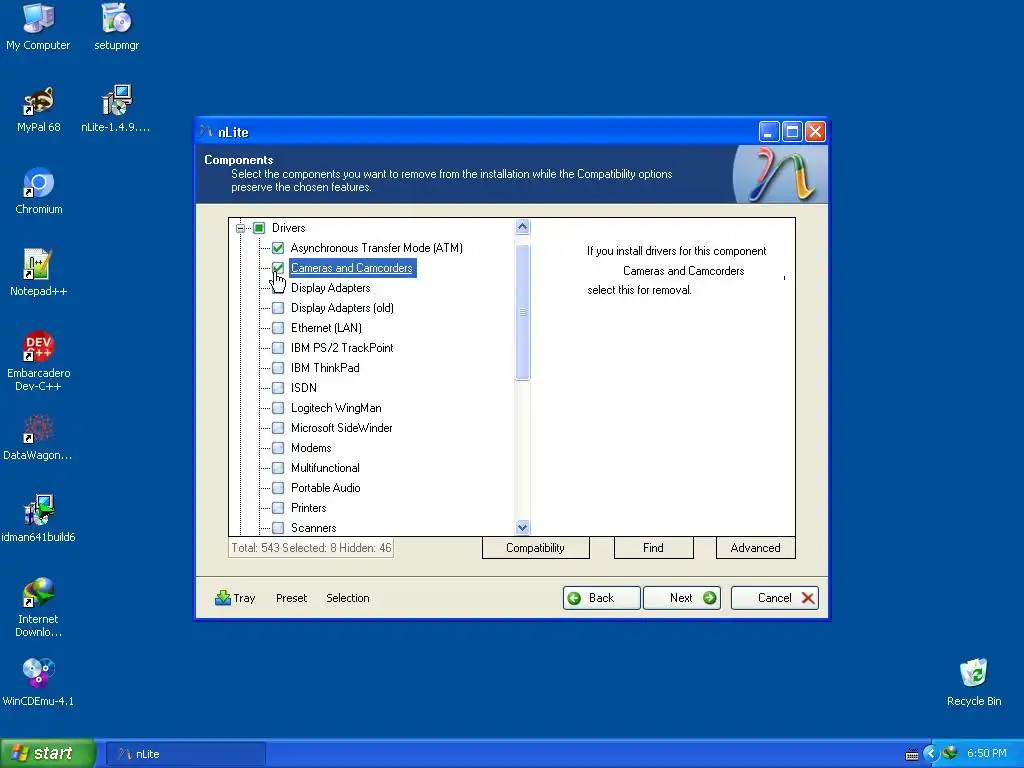Check the Modems checkbox
Viewport: 1024px width, 768px height.
[x=278, y=447]
